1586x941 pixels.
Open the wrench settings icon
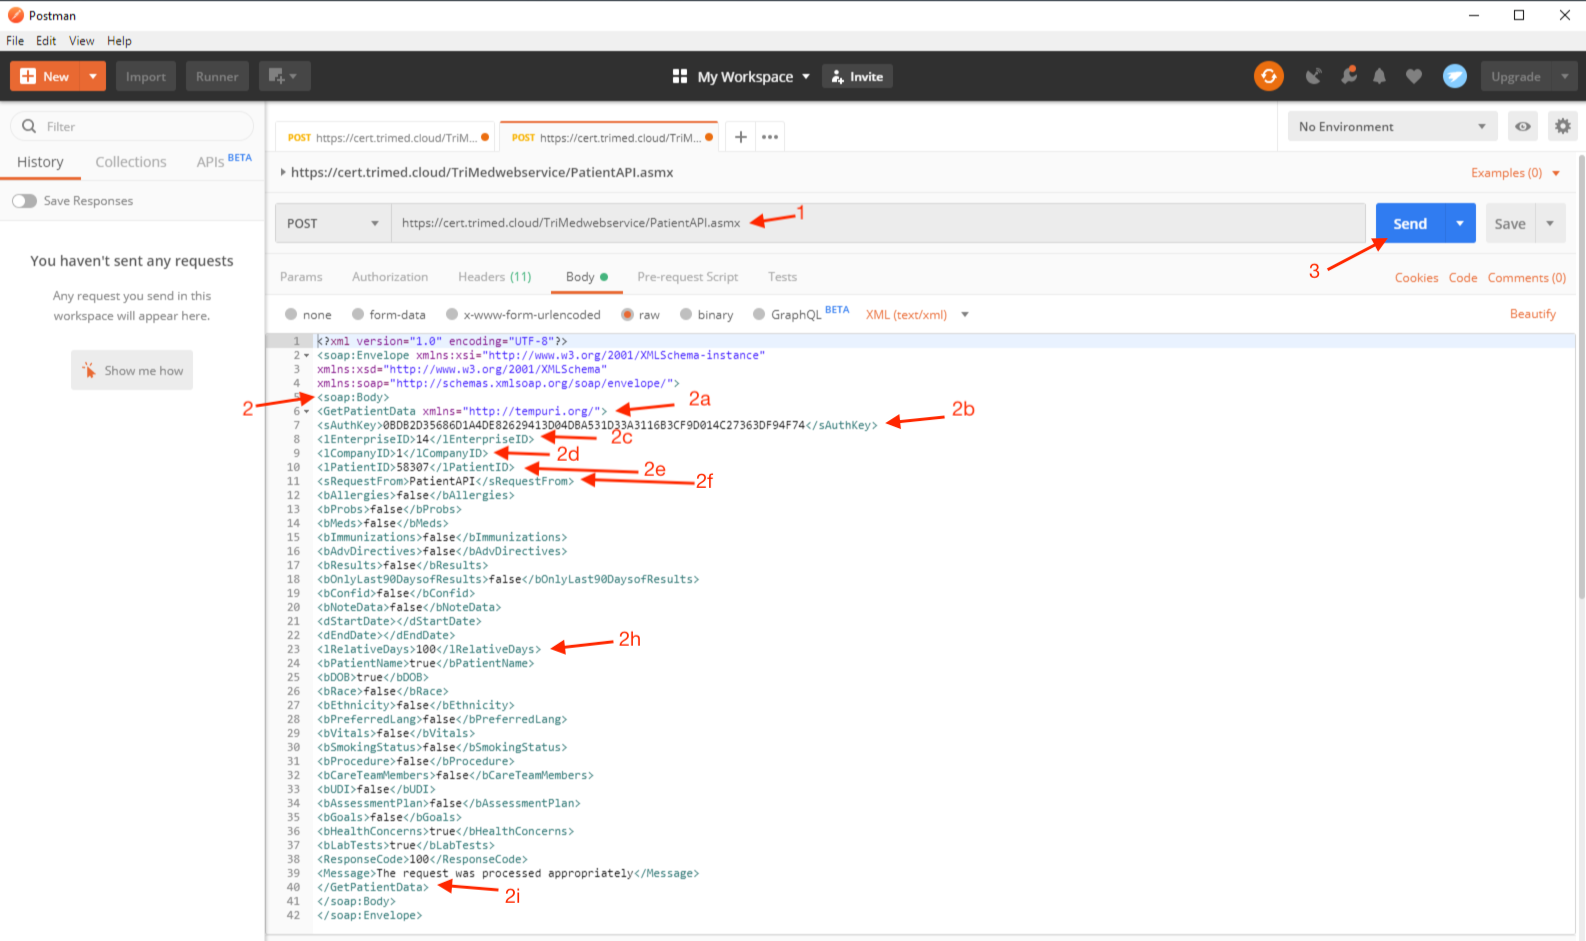tap(1349, 76)
